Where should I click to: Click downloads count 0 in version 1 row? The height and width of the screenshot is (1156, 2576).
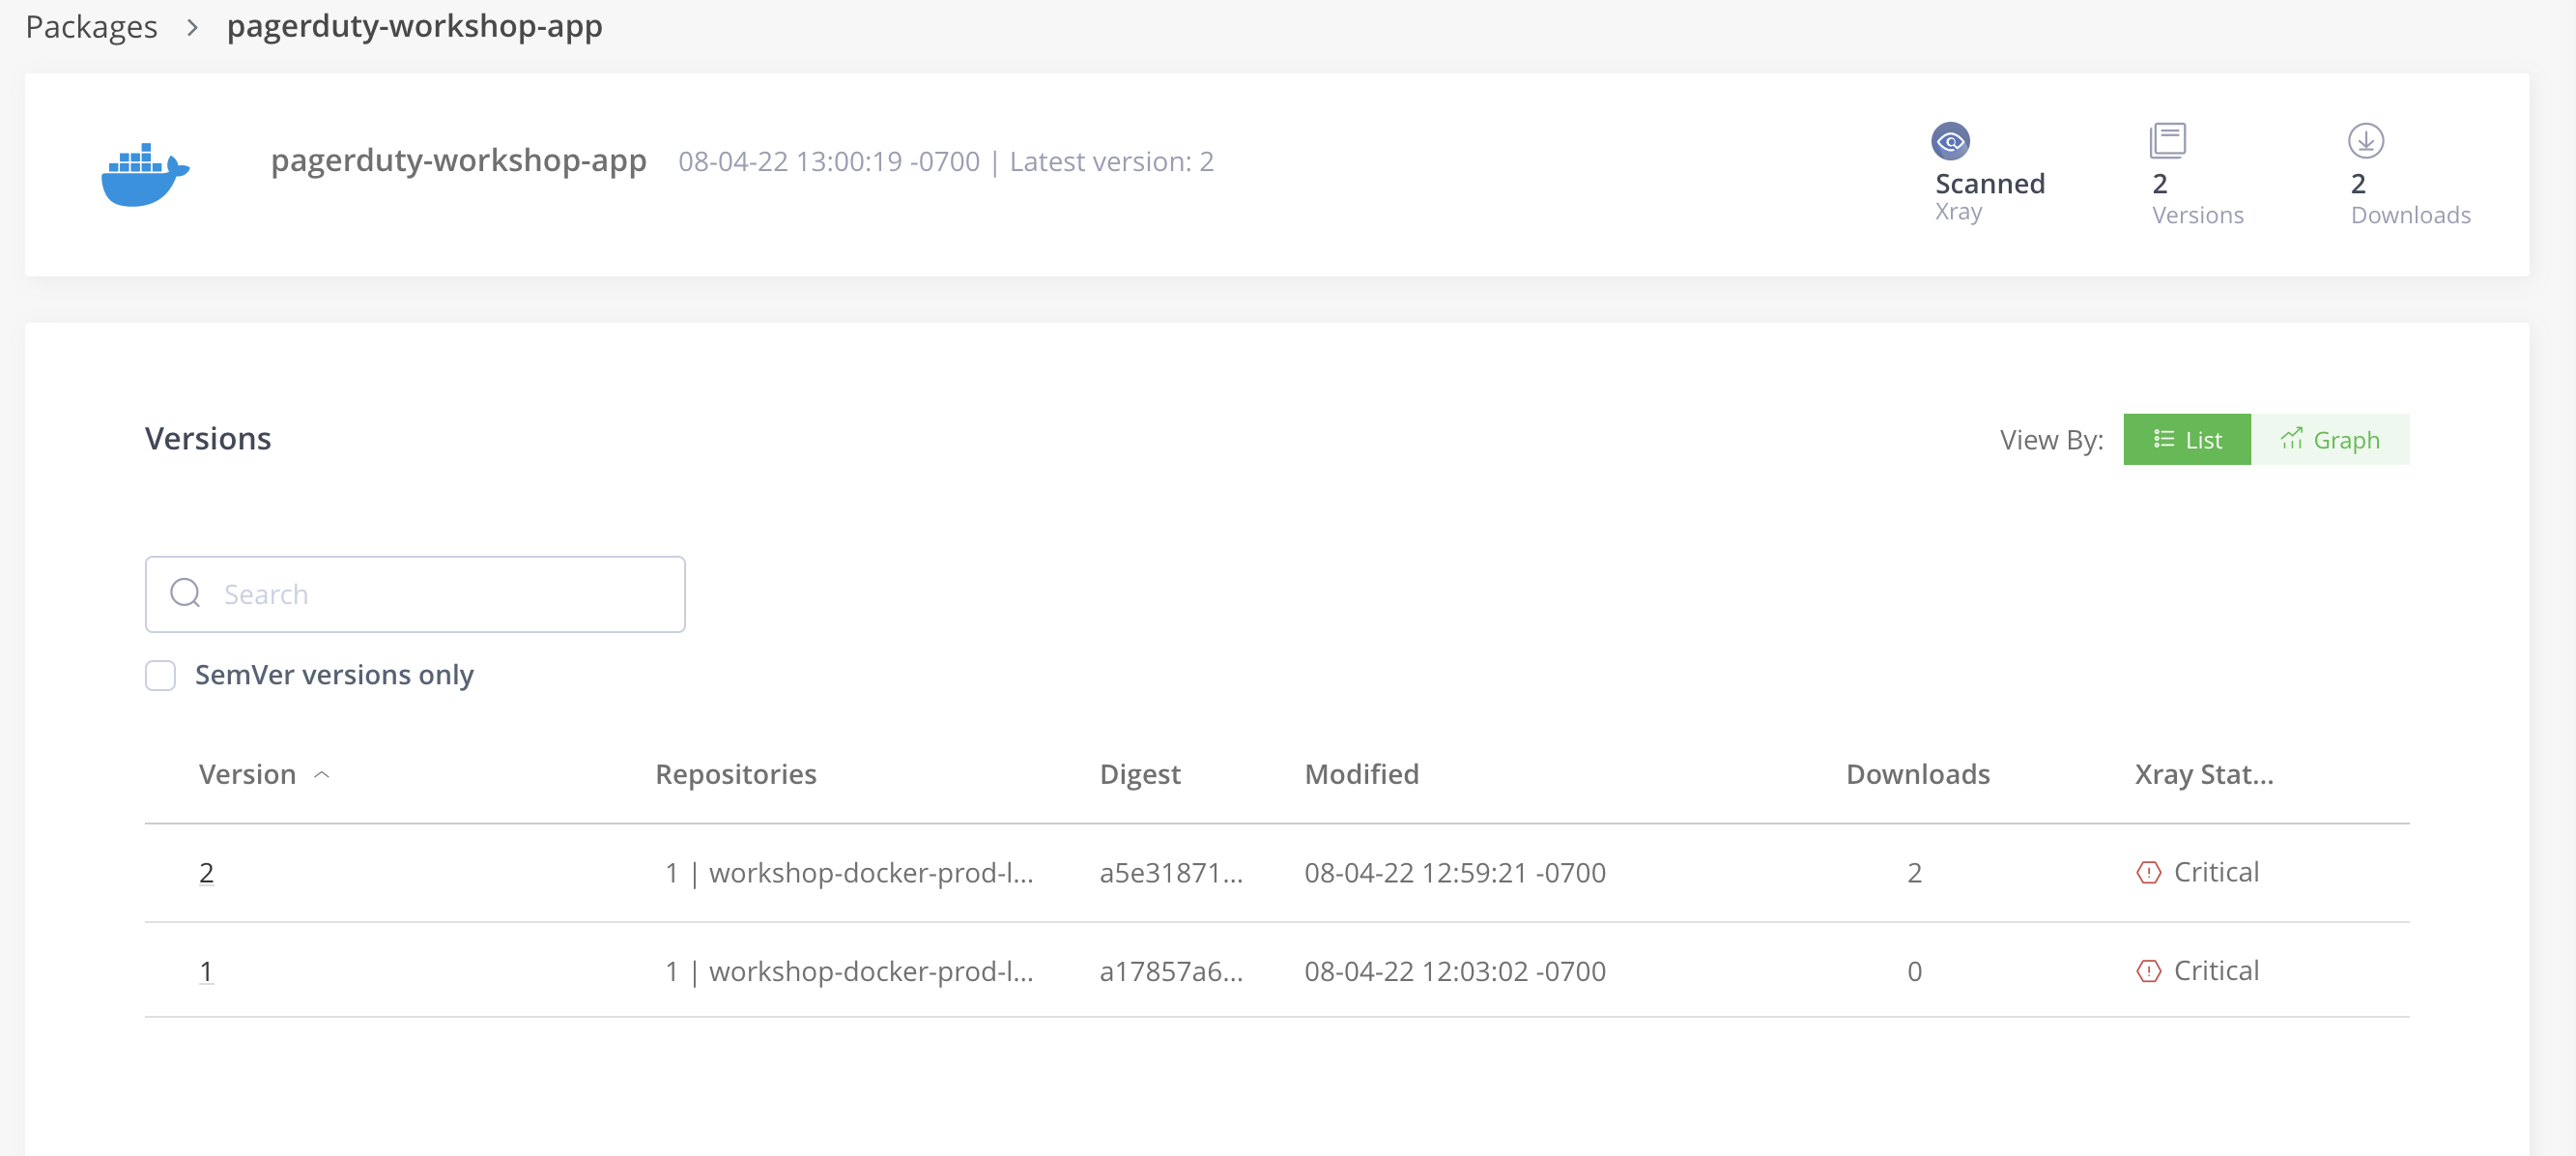pyautogui.click(x=1913, y=970)
